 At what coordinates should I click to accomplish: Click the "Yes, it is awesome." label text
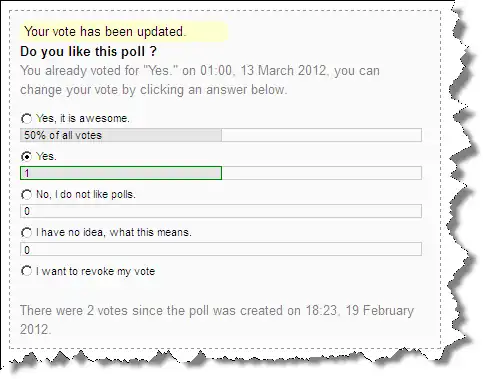[83, 118]
